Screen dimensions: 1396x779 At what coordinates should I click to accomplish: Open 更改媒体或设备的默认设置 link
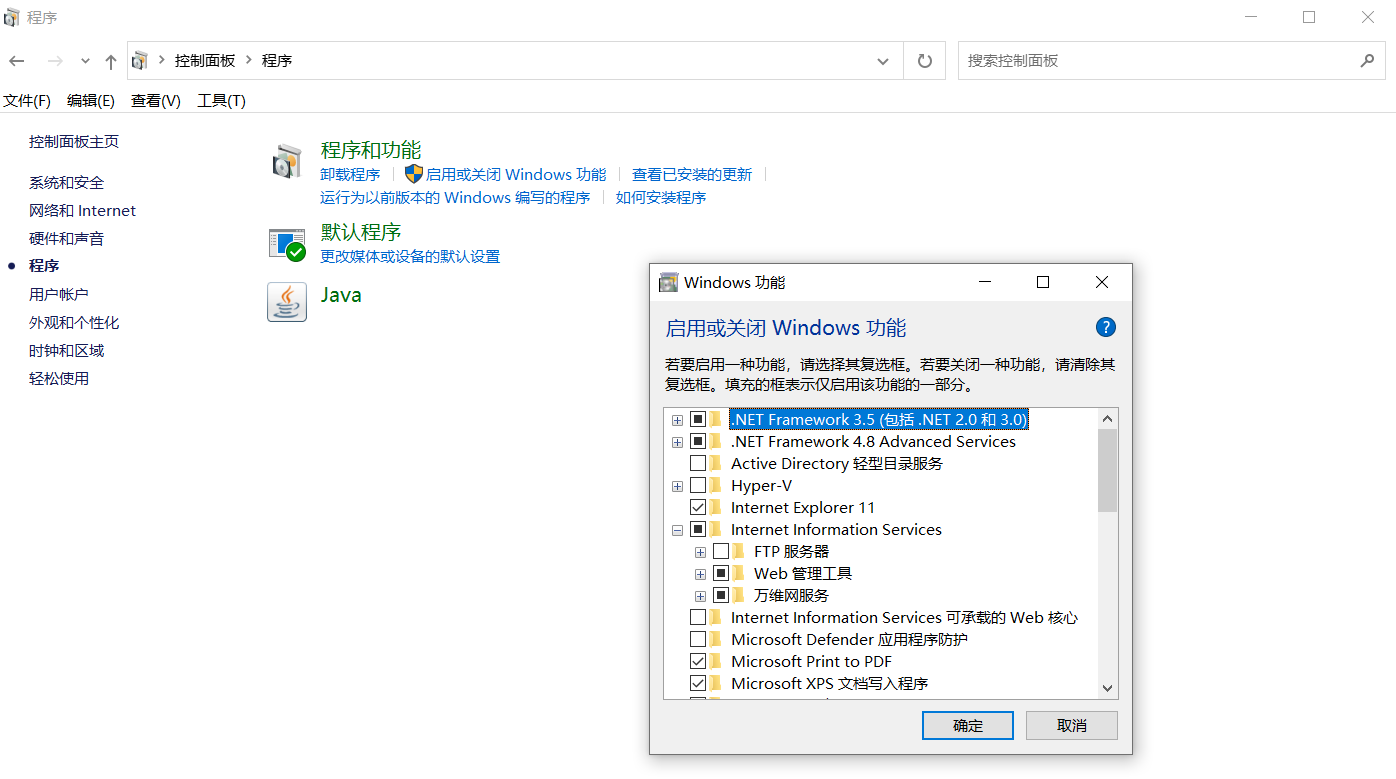[x=410, y=257]
